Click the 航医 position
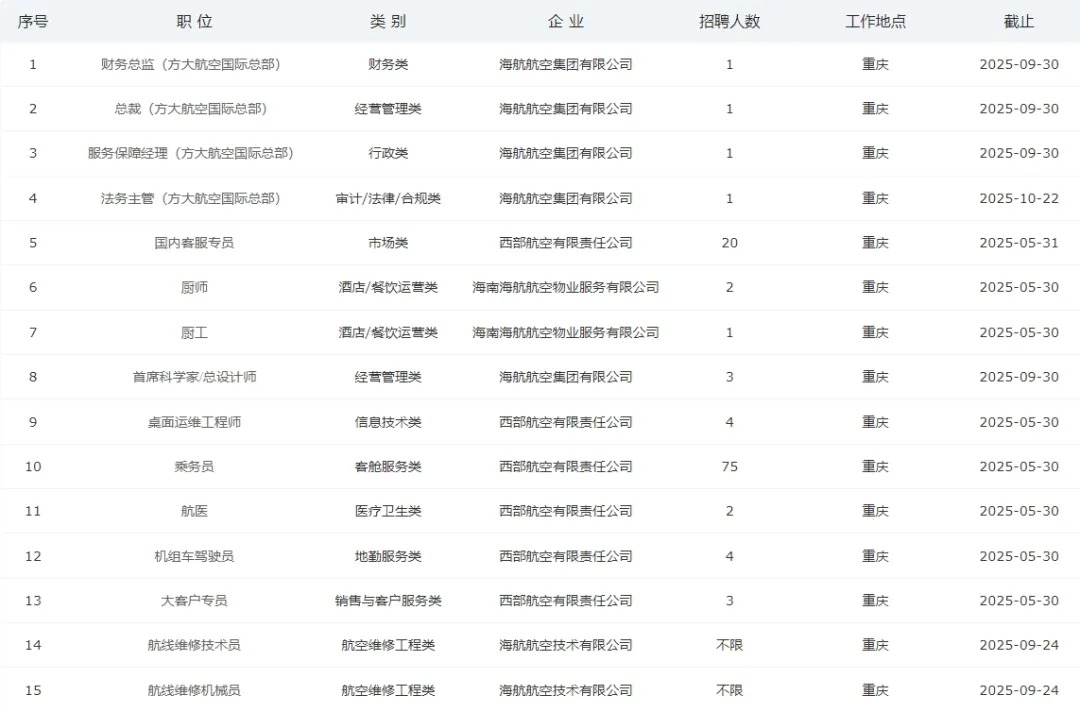1080x712 pixels. pyautogui.click(x=194, y=511)
